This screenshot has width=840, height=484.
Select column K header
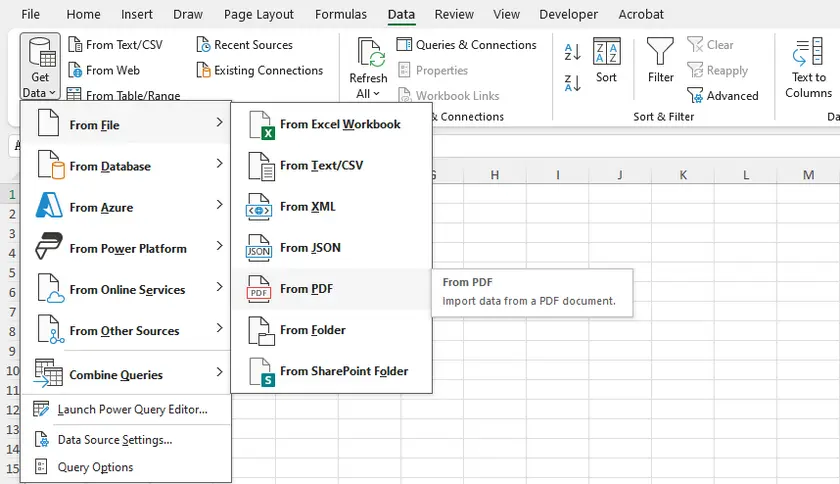coord(683,175)
